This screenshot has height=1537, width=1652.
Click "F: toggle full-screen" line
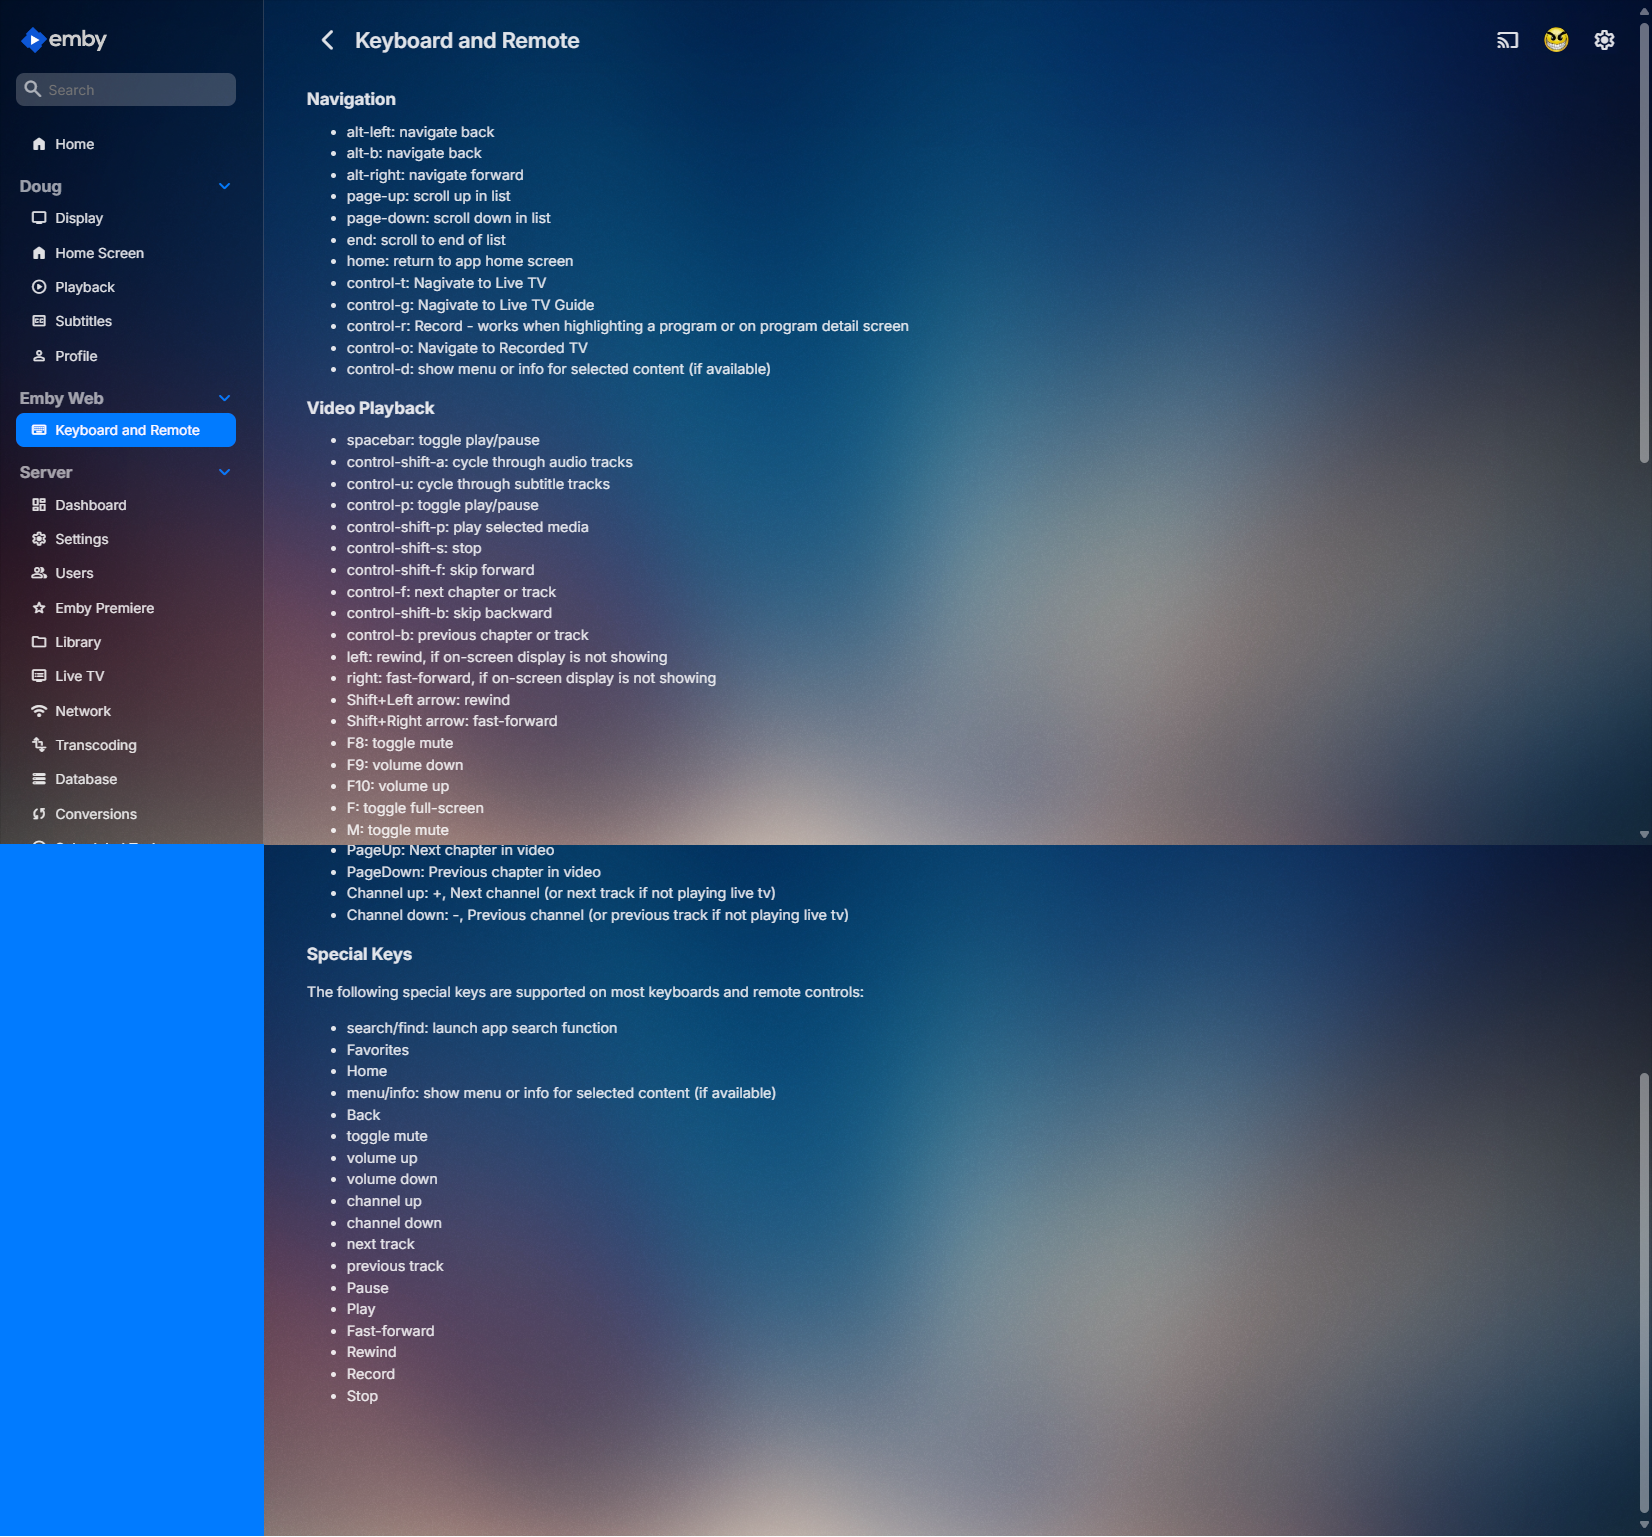[415, 808]
